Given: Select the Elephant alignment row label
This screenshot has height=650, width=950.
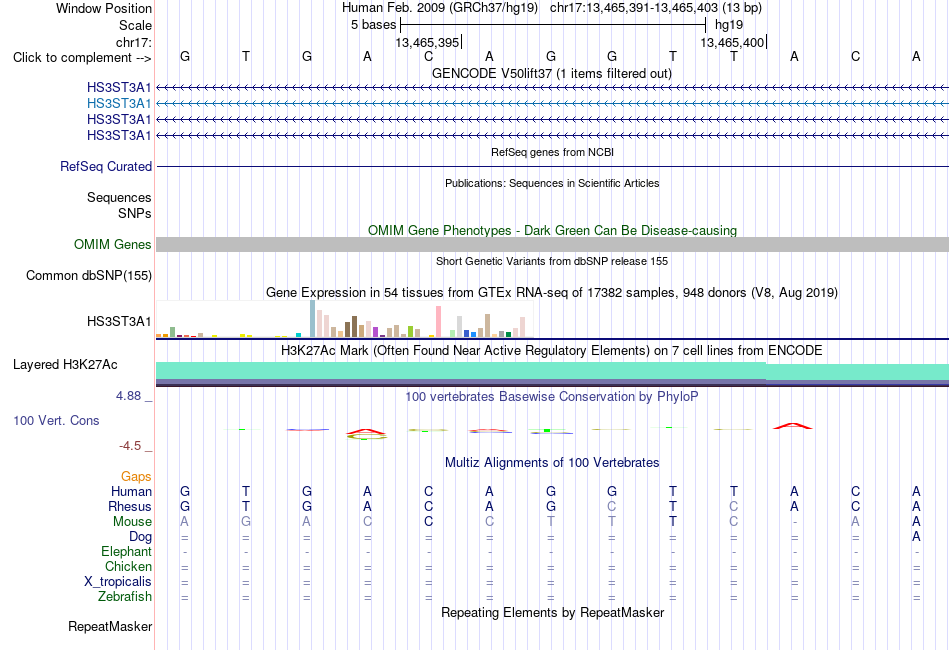Looking at the screenshot, I should click(126, 551).
